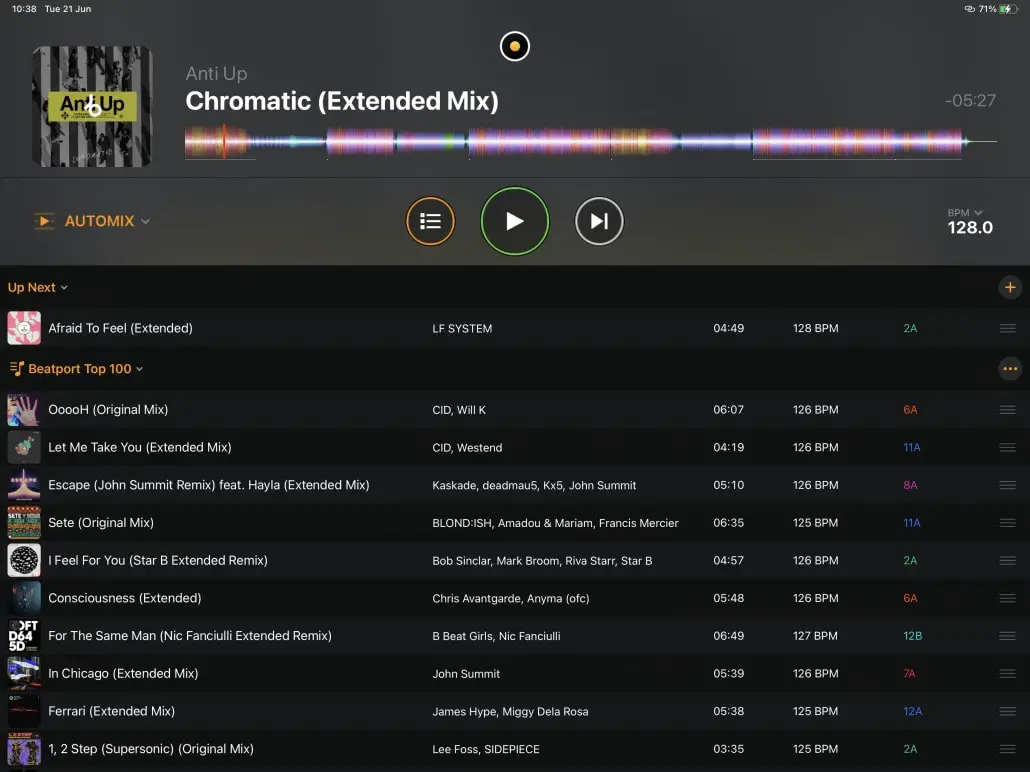Screen dimensions: 1030x772
Task: Tap the Consciousness track artwork
Action: (24, 598)
